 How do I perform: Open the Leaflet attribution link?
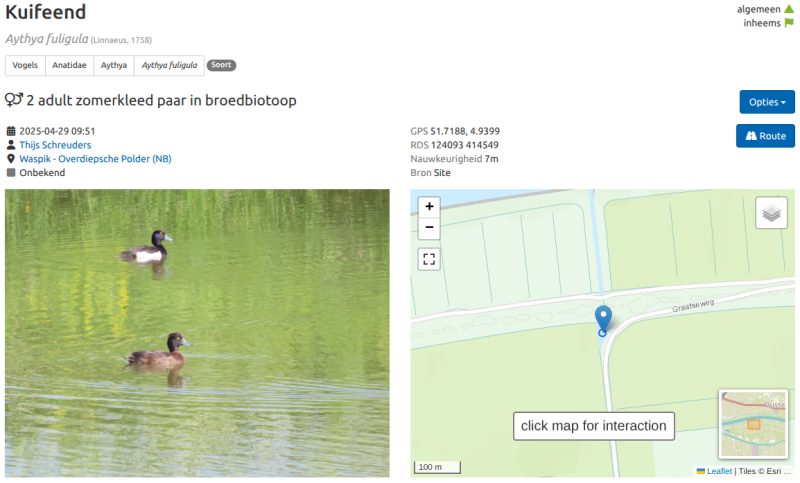719,471
